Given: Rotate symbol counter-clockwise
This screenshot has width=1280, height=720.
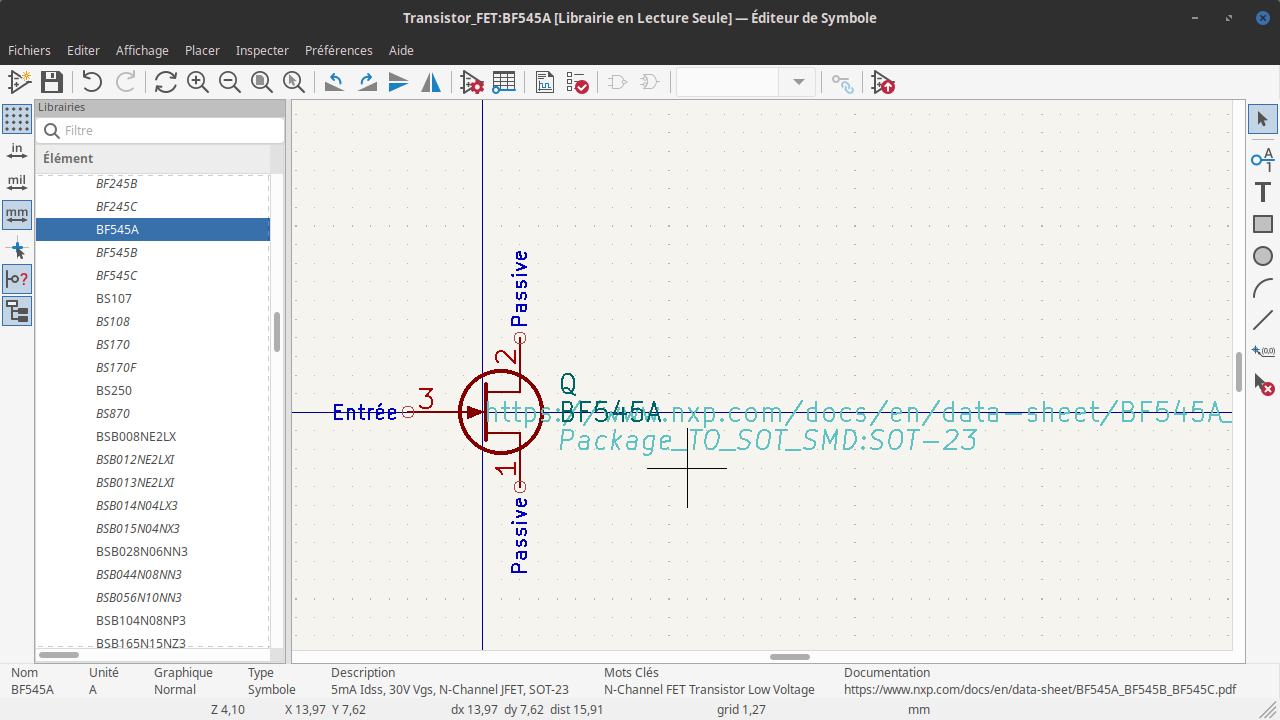Looking at the screenshot, I should click(x=335, y=82).
